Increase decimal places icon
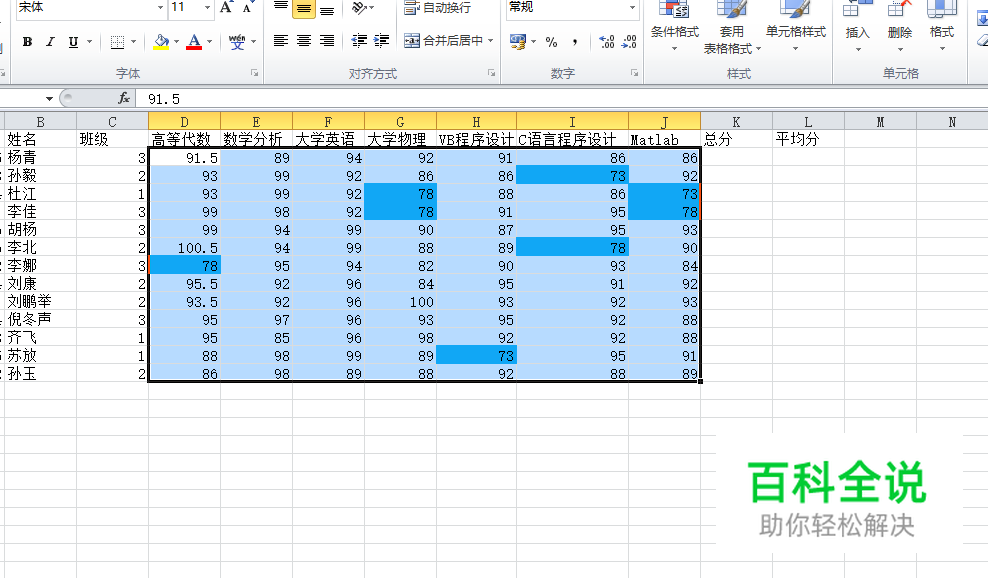Viewport: 988px width, 578px height. point(606,42)
